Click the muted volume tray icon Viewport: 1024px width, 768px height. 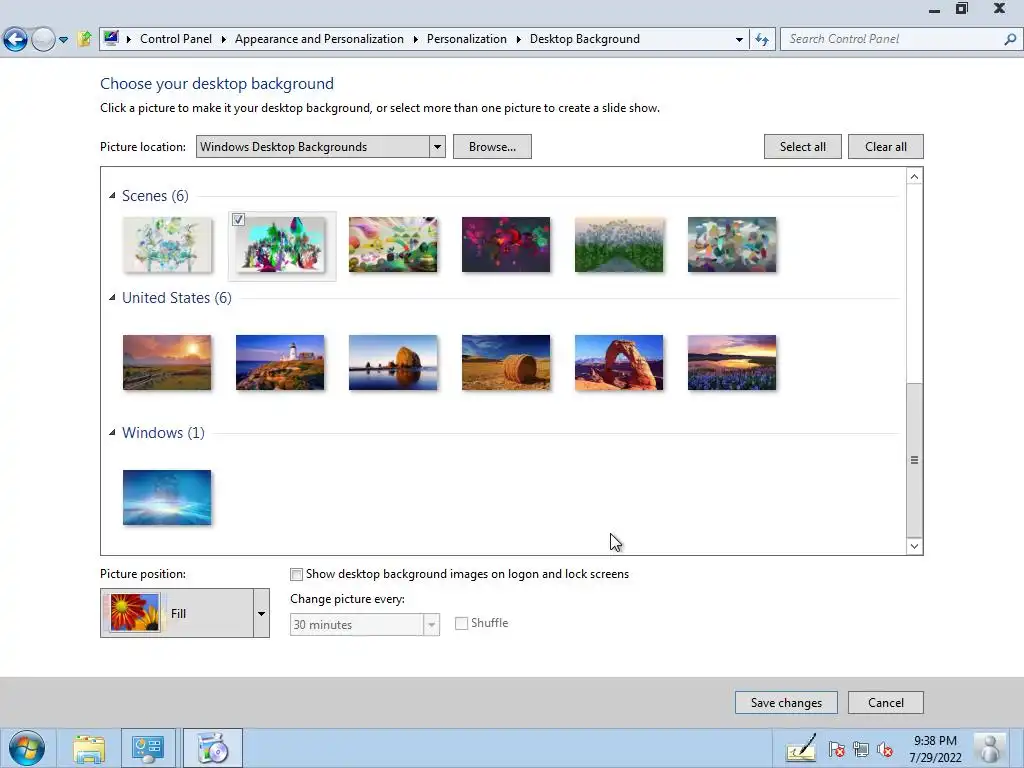click(885, 749)
